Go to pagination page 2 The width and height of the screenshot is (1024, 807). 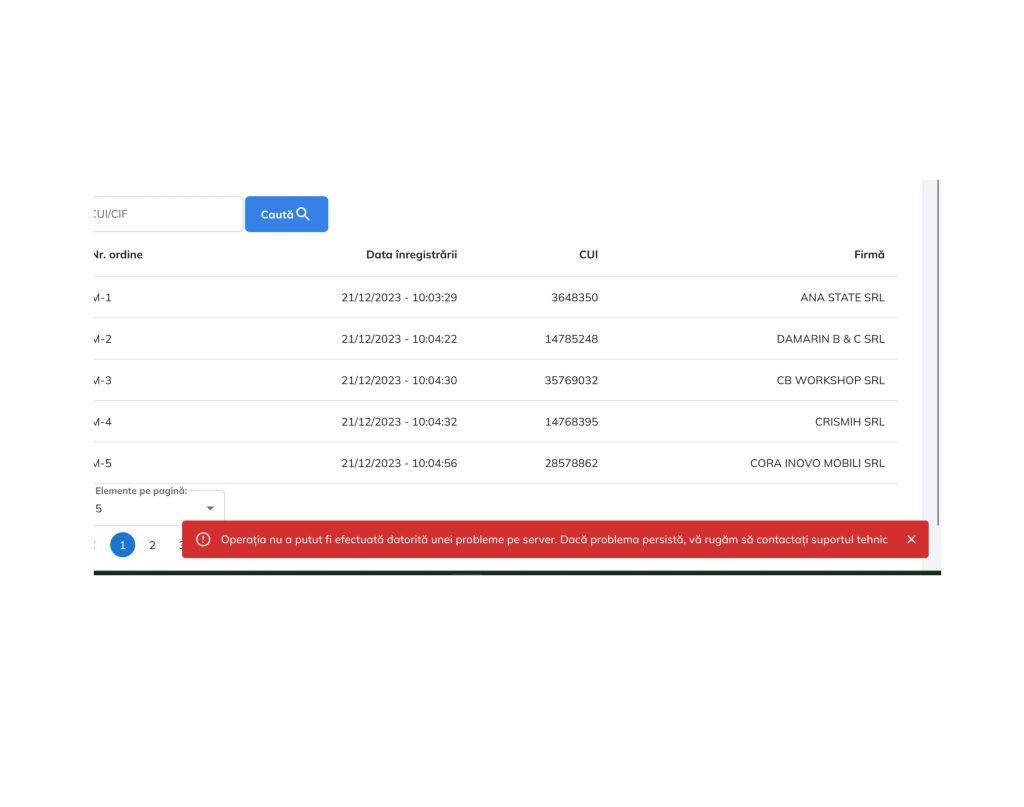(x=152, y=545)
